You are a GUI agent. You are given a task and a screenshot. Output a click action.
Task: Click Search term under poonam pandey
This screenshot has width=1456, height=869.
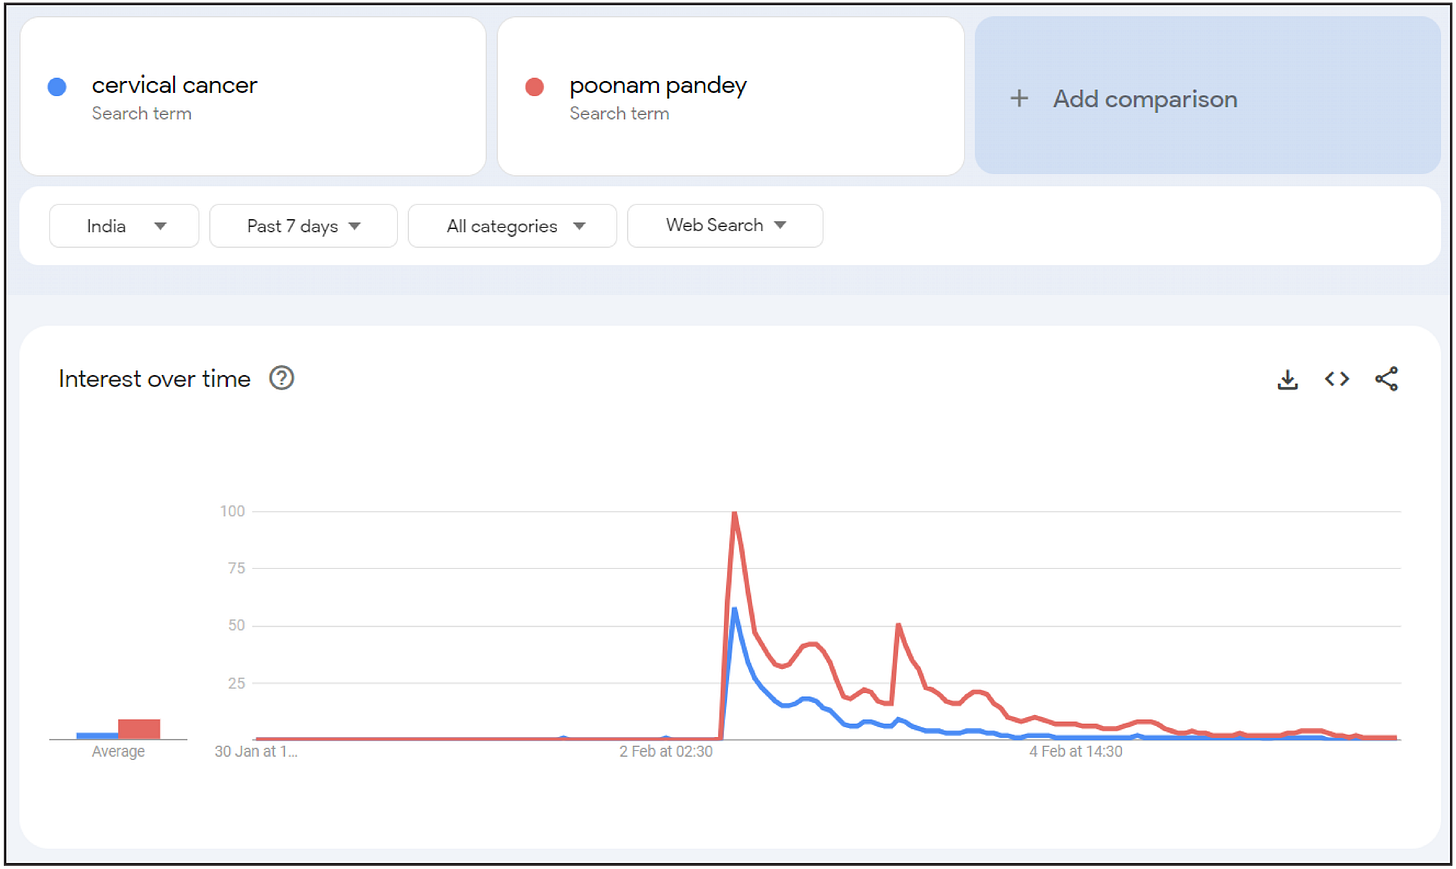pos(620,114)
